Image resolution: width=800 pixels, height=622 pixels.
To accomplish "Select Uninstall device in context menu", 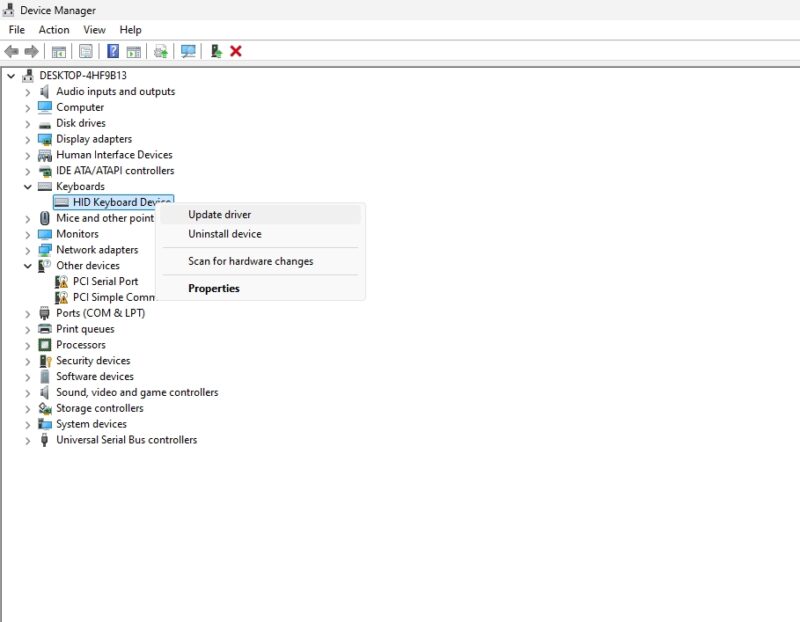I will [x=224, y=234].
